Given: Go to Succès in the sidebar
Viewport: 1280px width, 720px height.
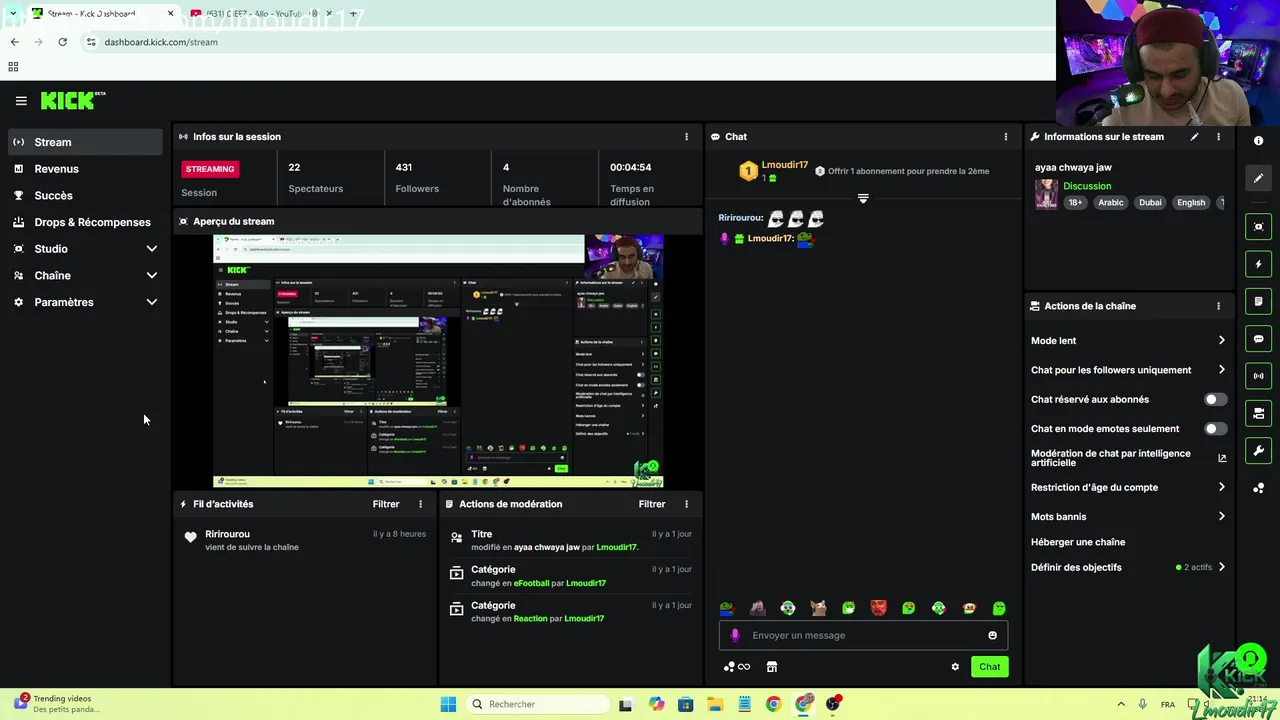Looking at the screenshot, I should [85, 196].
